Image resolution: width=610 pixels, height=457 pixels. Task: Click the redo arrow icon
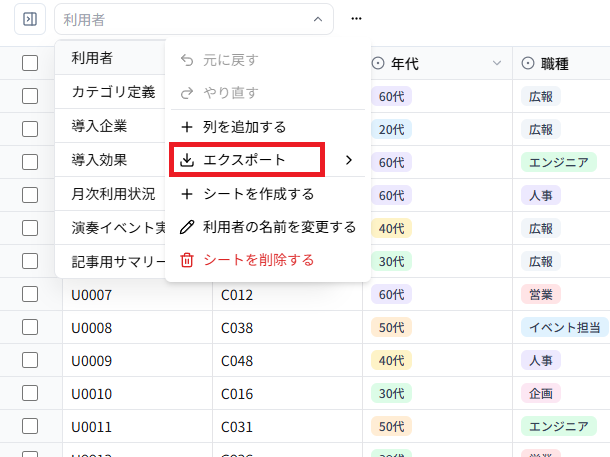[x=187, y=93]
